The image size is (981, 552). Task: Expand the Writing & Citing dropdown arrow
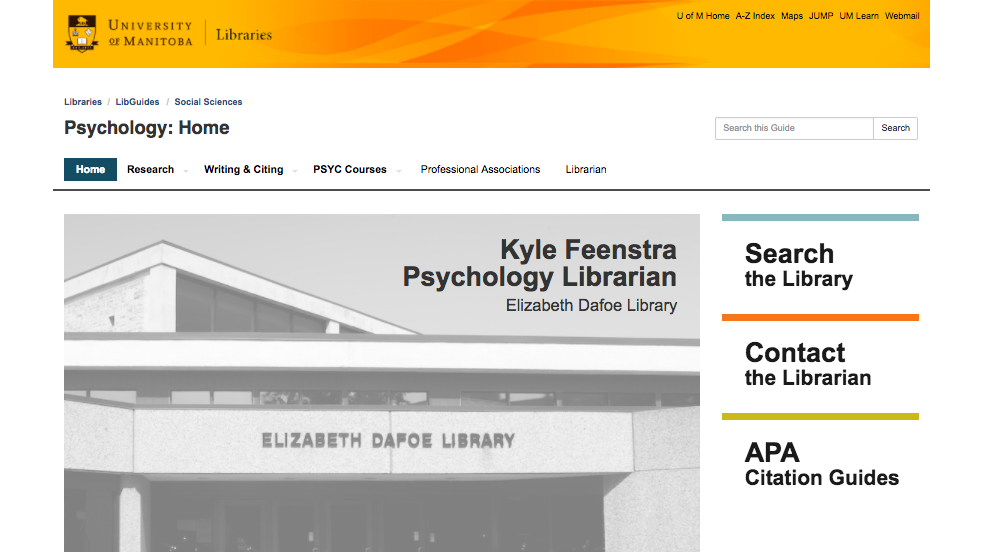[295, 171]
